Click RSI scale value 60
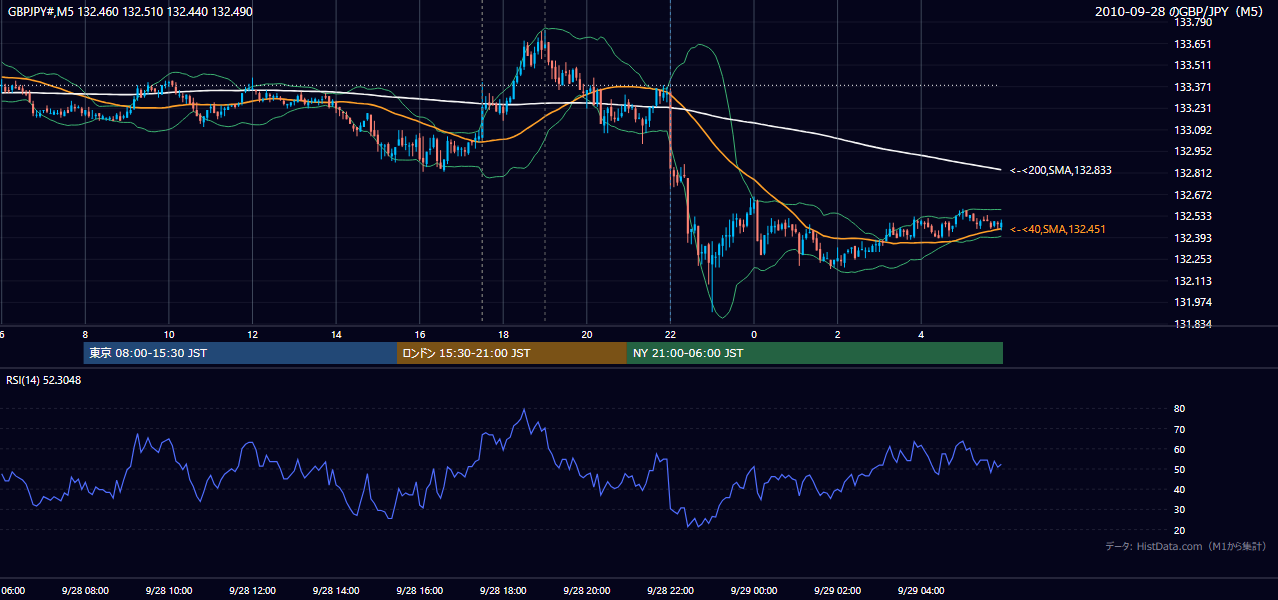Viewport: 1278px width, 600px height. click(x=1180, y=449)
